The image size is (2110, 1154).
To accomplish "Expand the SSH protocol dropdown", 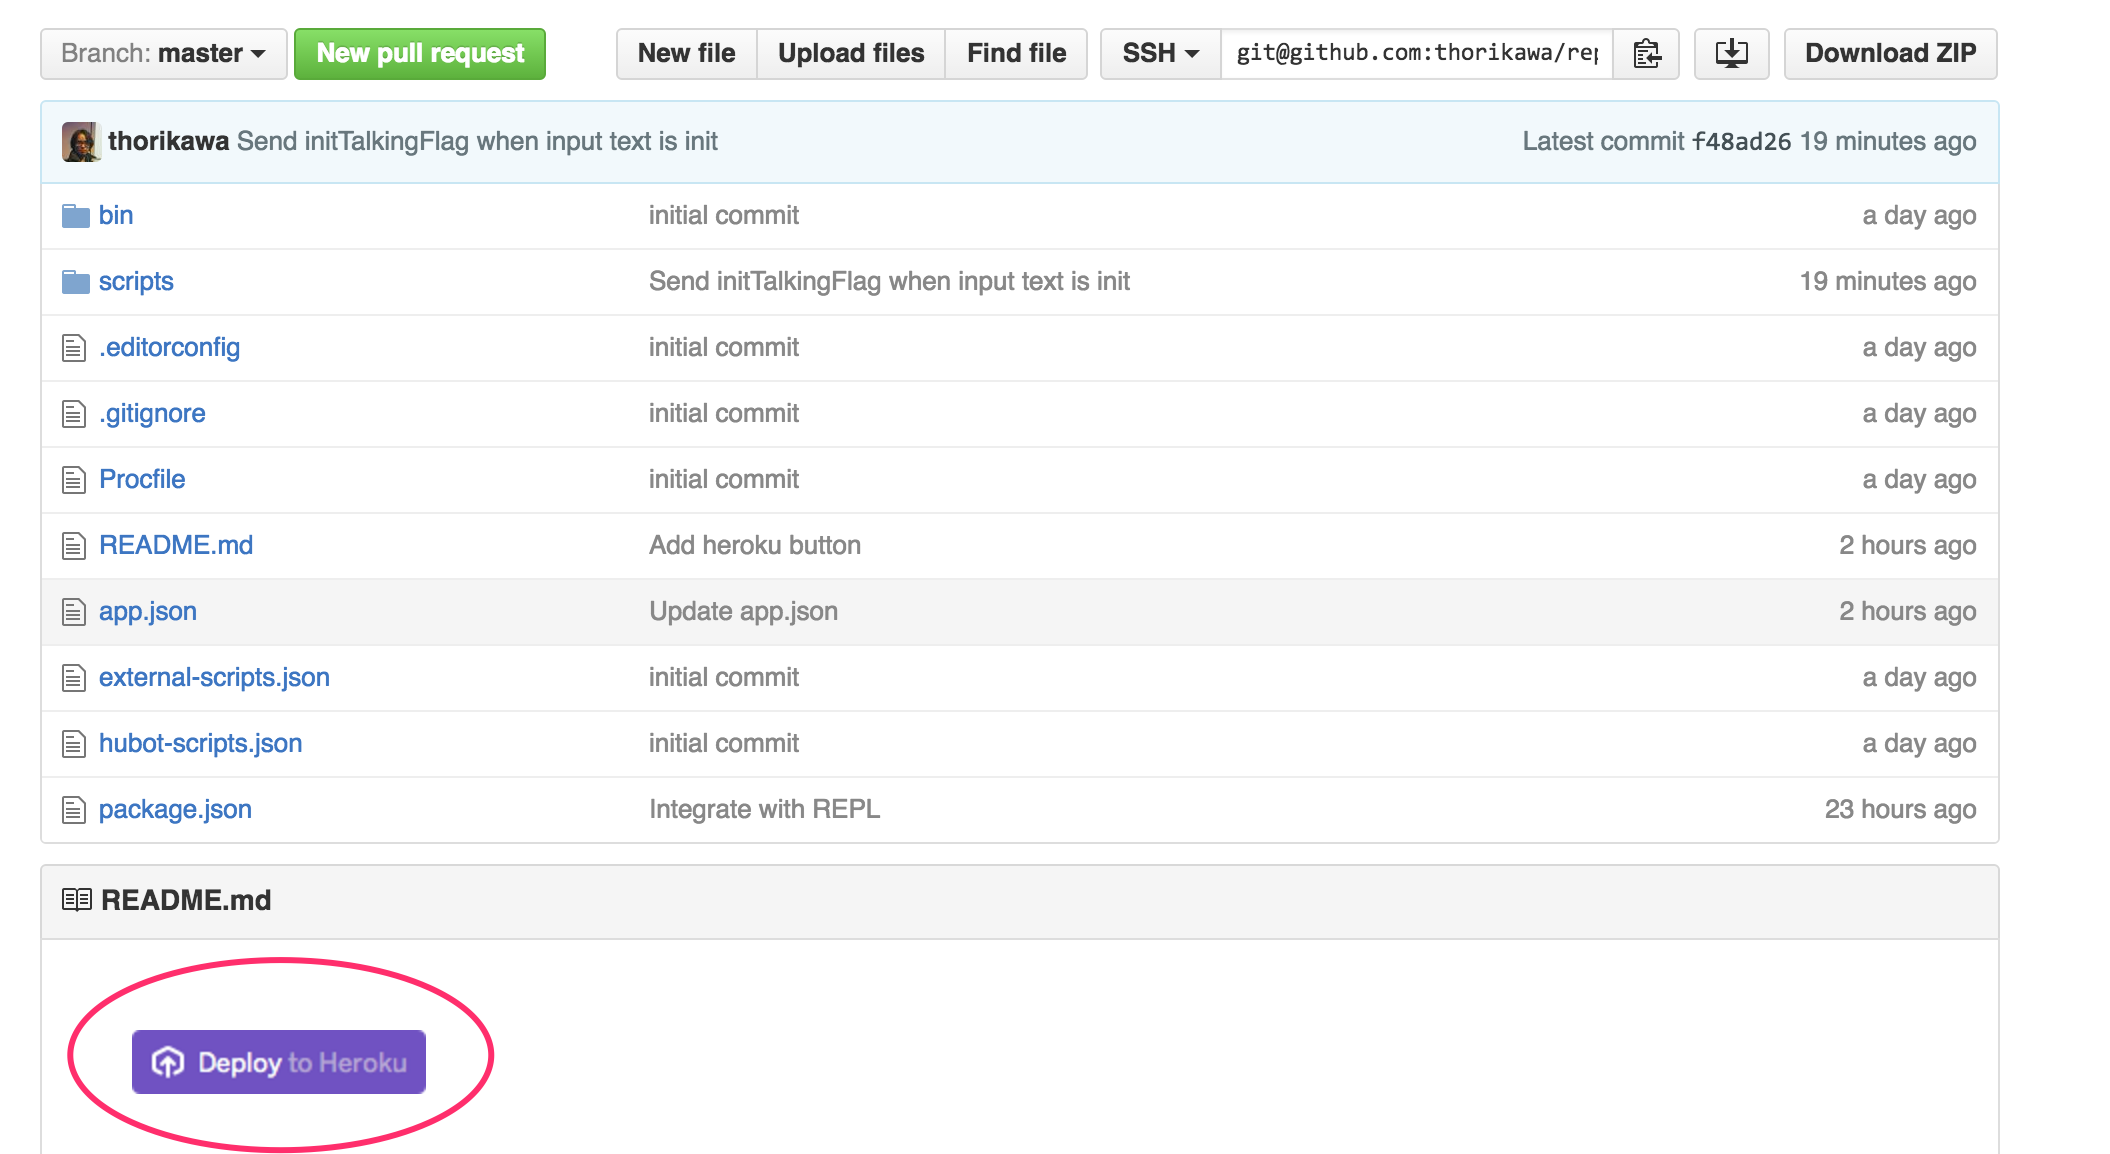I will (x=1160, y=53).
